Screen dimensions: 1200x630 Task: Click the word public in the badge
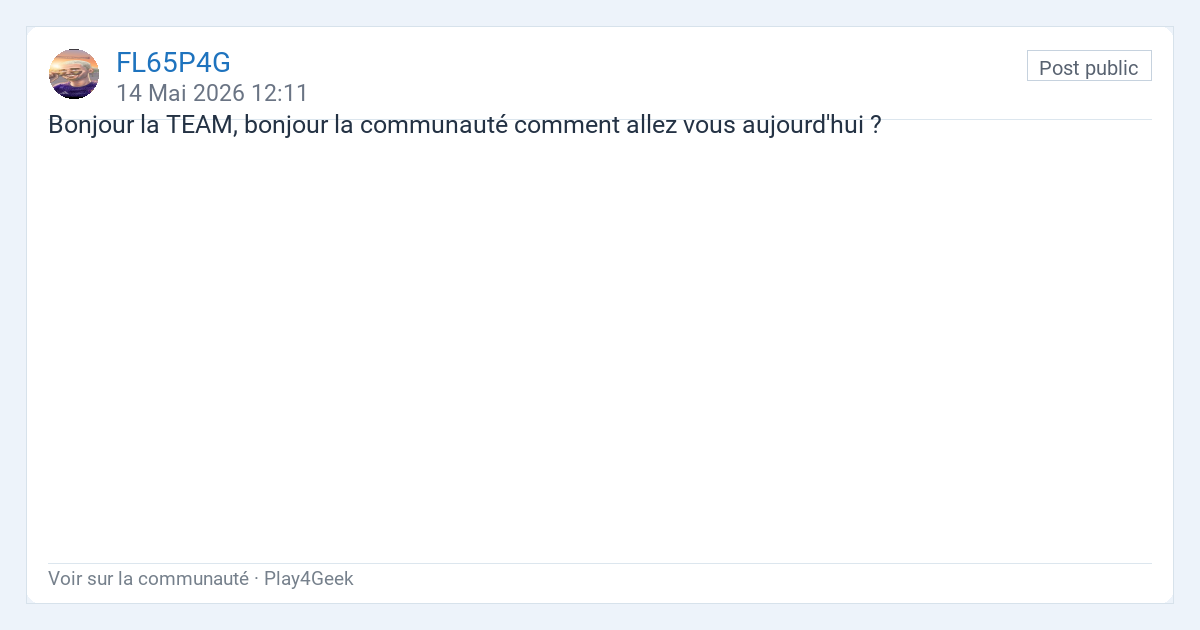[x=1112, y=68]
